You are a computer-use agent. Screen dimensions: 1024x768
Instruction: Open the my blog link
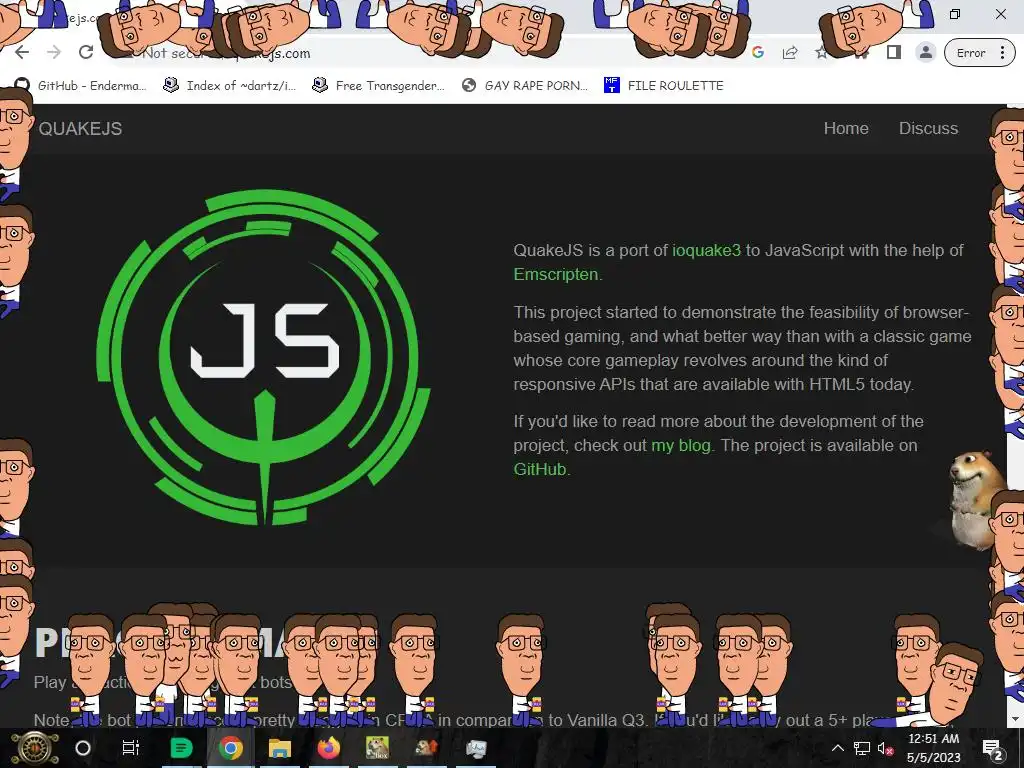point(680,445)
